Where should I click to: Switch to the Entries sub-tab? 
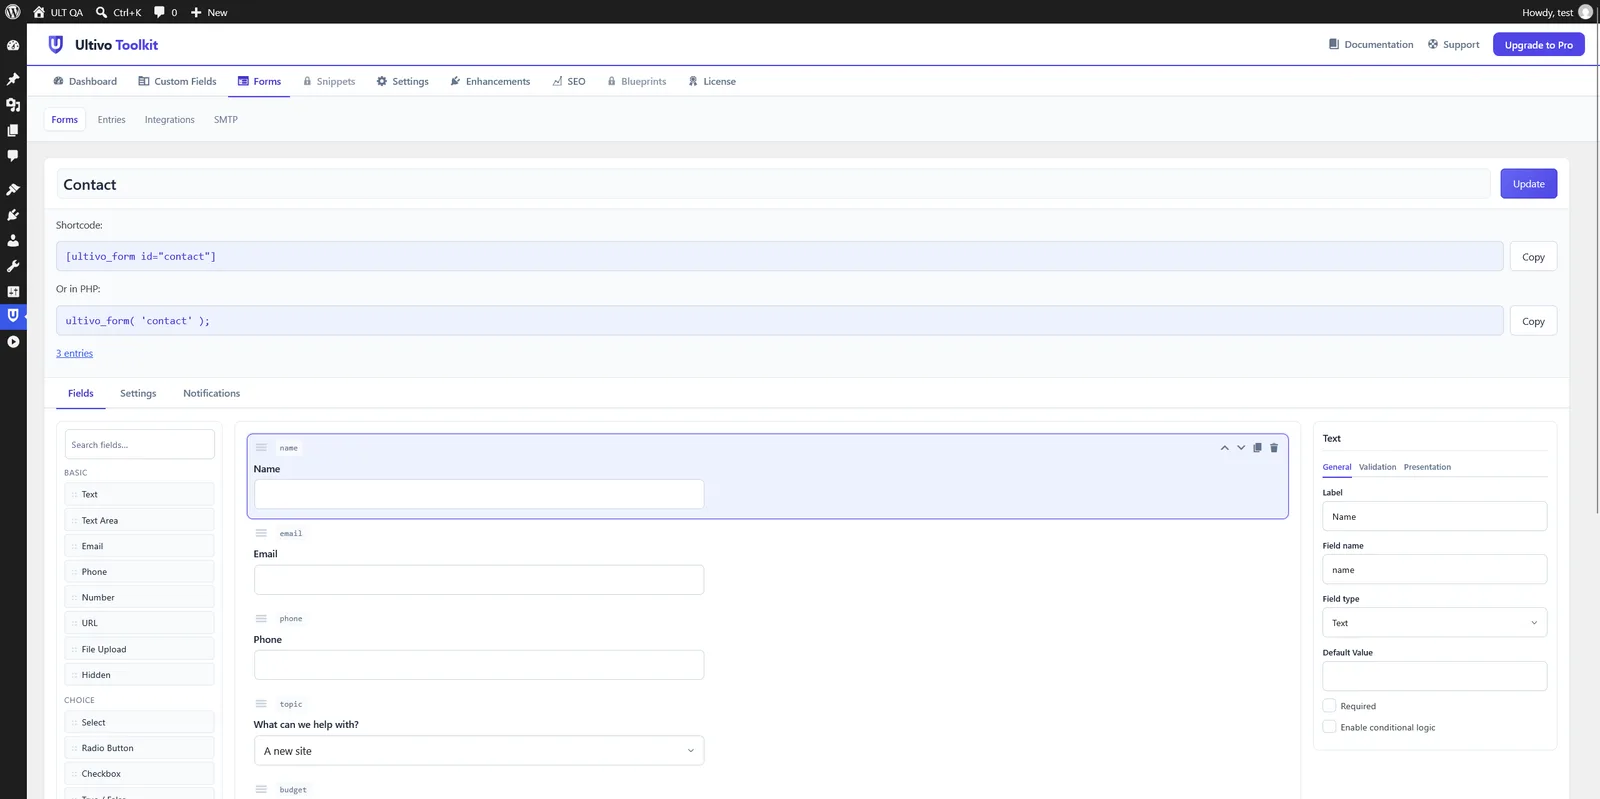coord(112,120)
